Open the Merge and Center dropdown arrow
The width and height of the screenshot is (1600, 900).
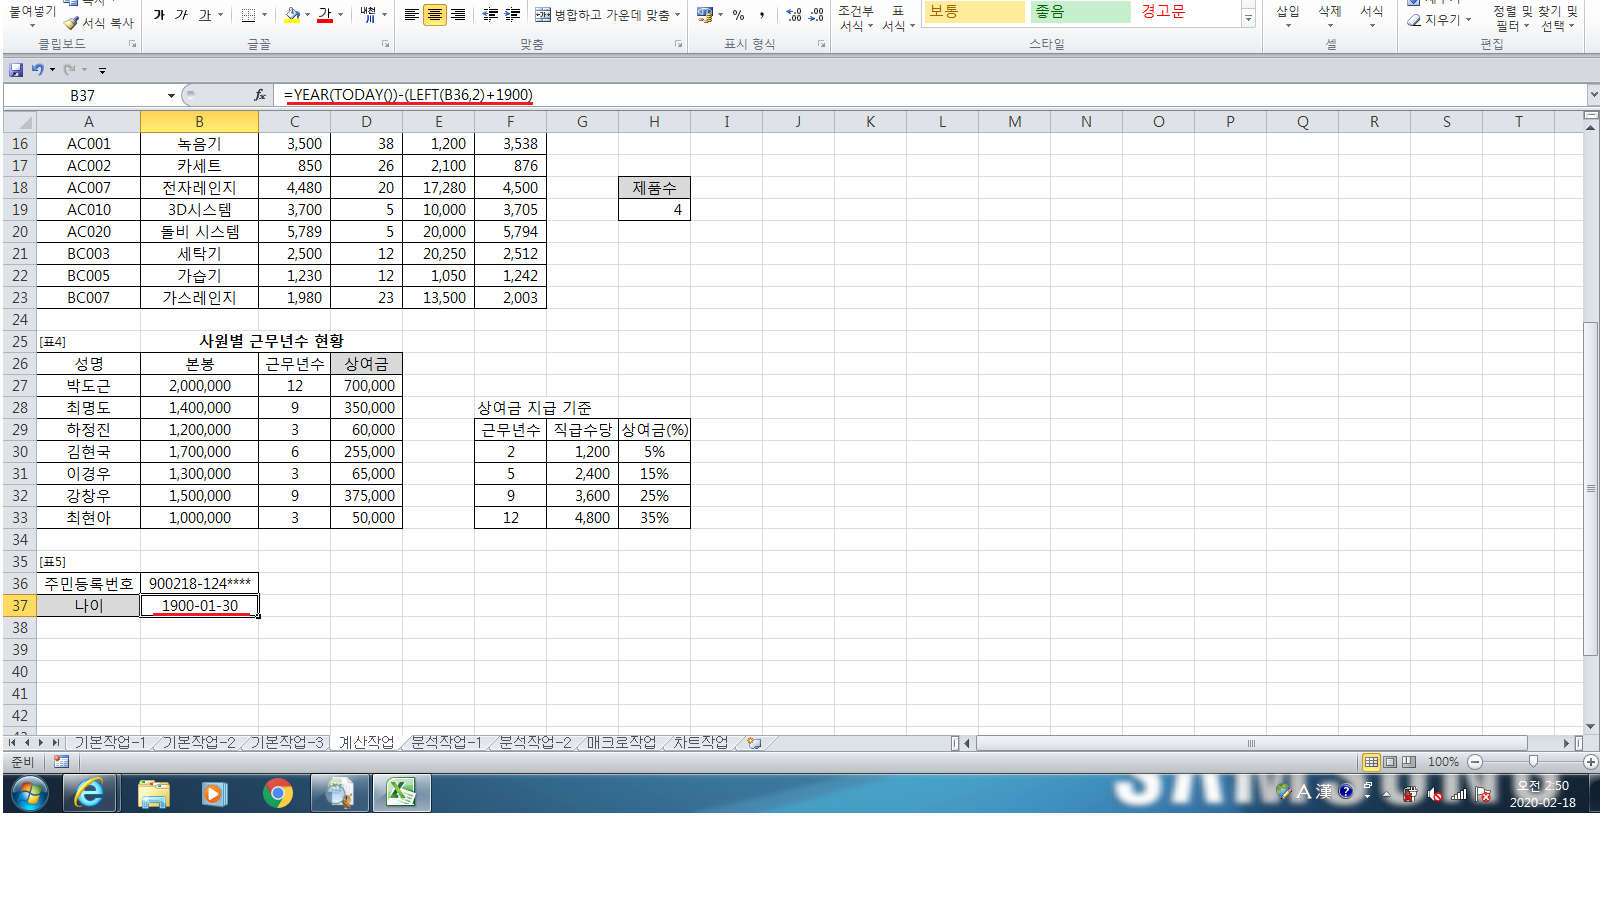(678, 15)
